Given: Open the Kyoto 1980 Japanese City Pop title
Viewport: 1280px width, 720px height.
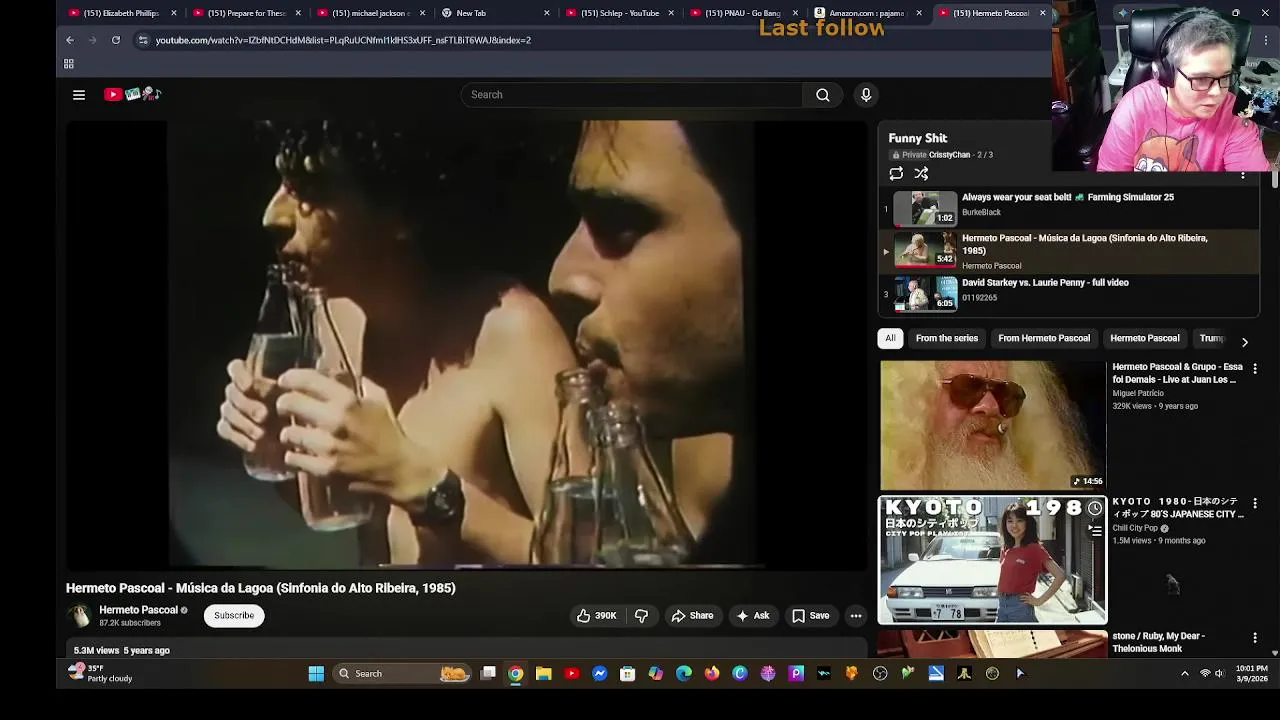Looking at the screenshot, I should [1178, 508].
